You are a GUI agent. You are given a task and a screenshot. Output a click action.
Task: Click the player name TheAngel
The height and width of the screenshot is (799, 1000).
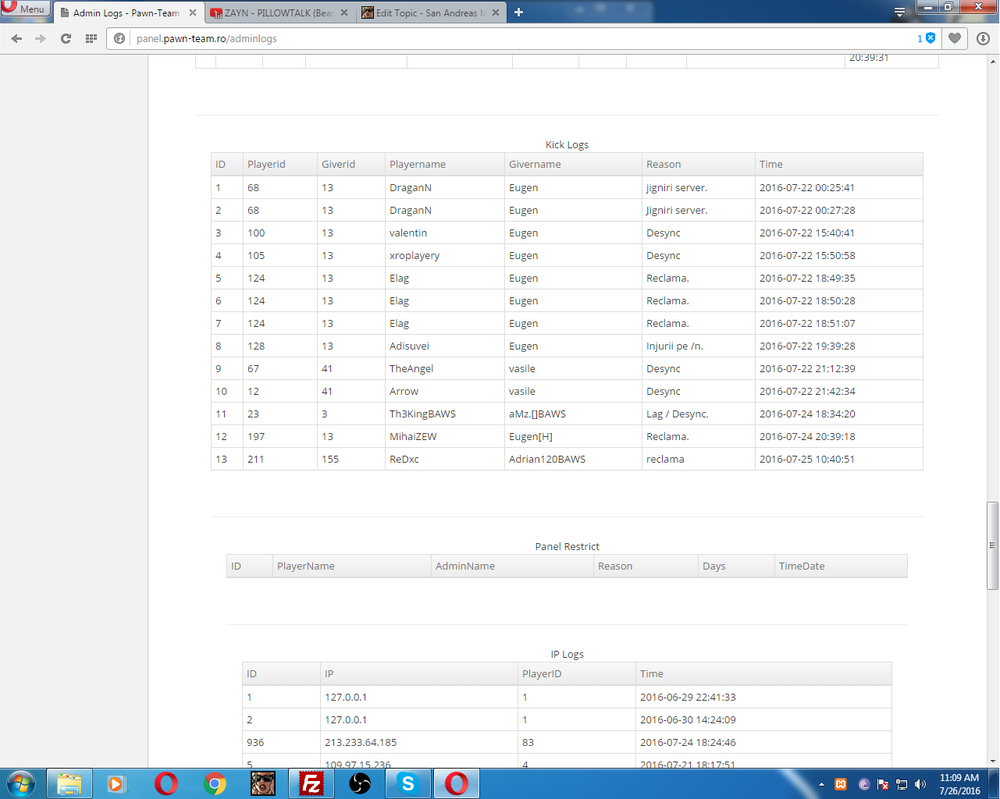pyautogui.click(x=411, y=369)
